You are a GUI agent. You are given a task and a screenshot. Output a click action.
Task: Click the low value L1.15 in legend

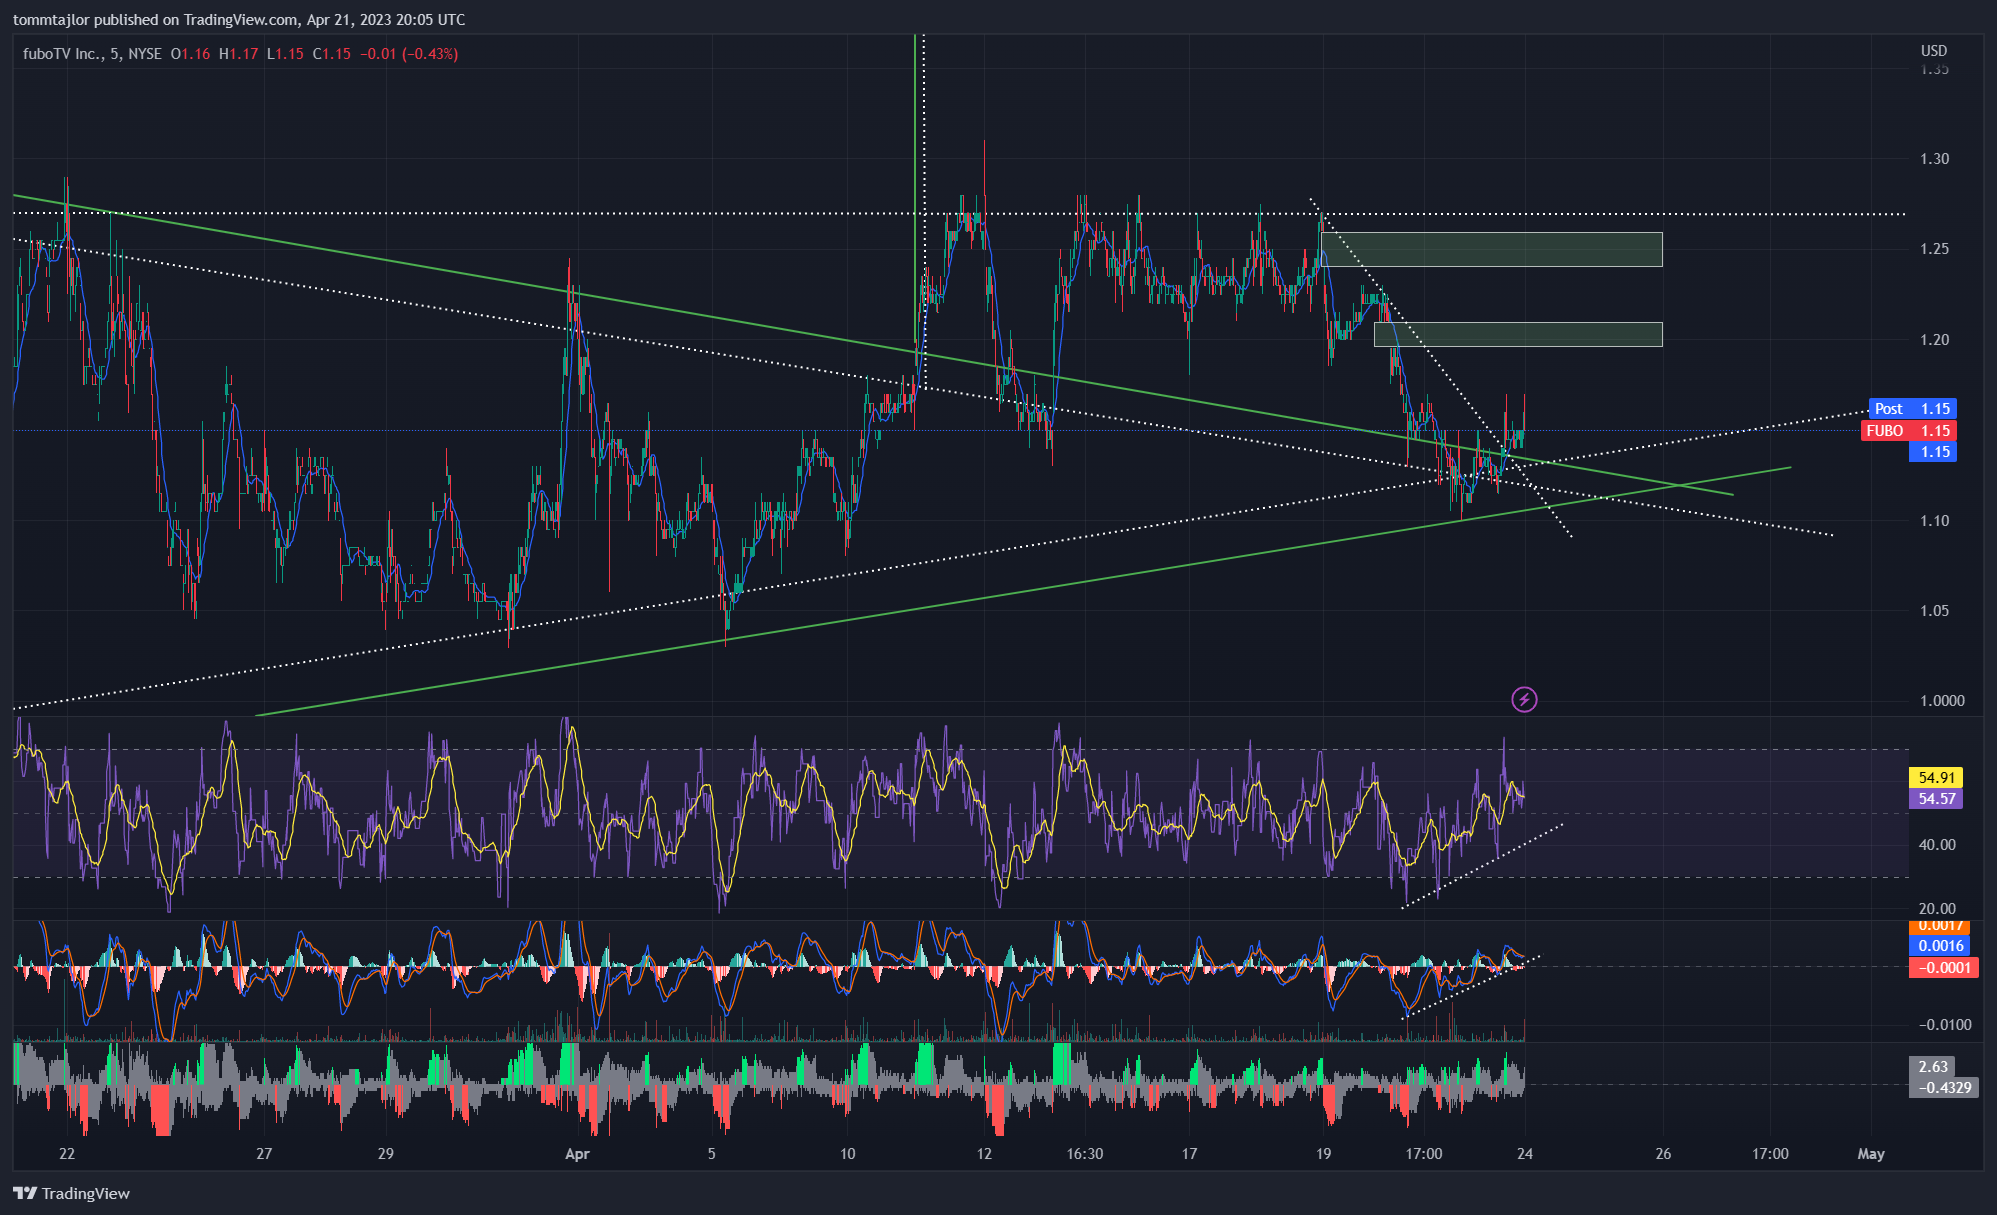point(285,54)
